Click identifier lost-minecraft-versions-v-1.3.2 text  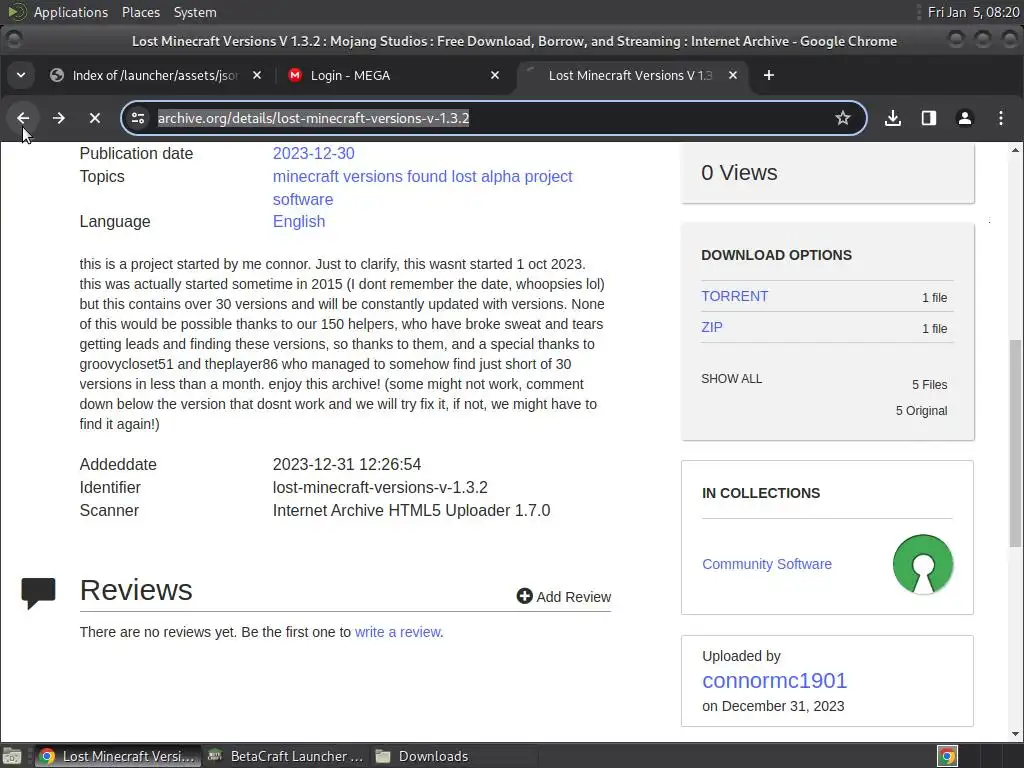coord(380,488)
